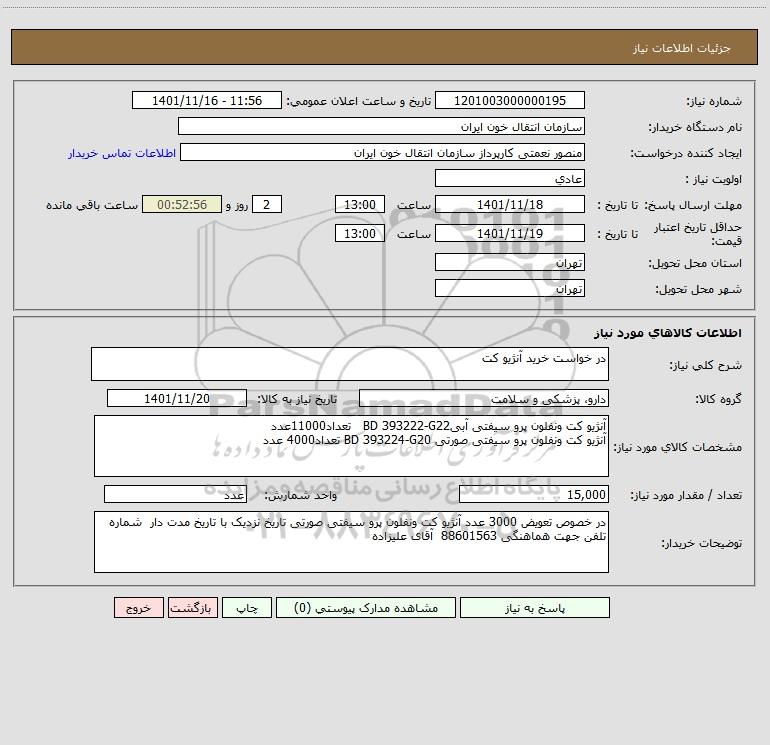Click the مشخصات کالای مورد نیاز label
The width and height of the screenshot is (770, 745).
tap(678, 447)
